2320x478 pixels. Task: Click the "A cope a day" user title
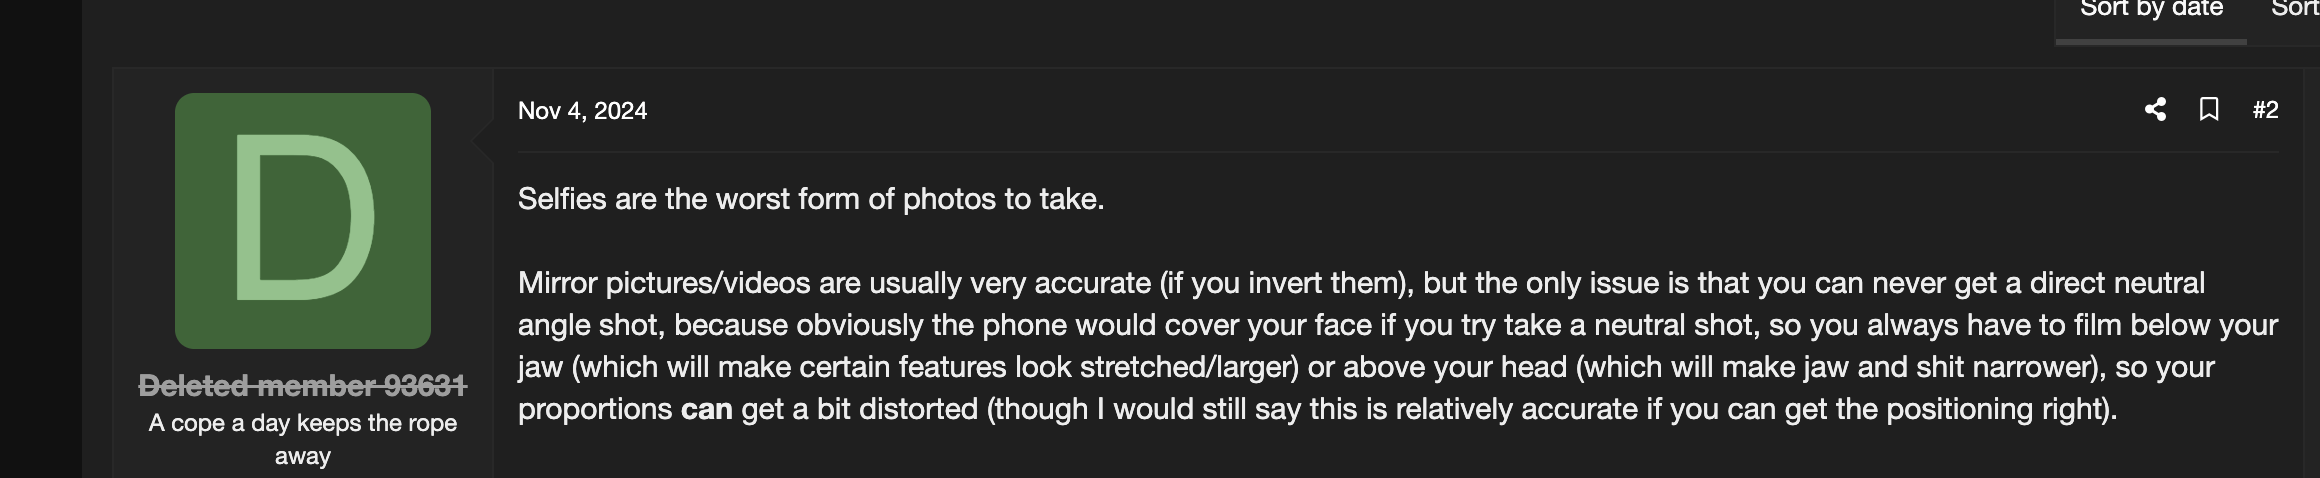click(303, 423)
